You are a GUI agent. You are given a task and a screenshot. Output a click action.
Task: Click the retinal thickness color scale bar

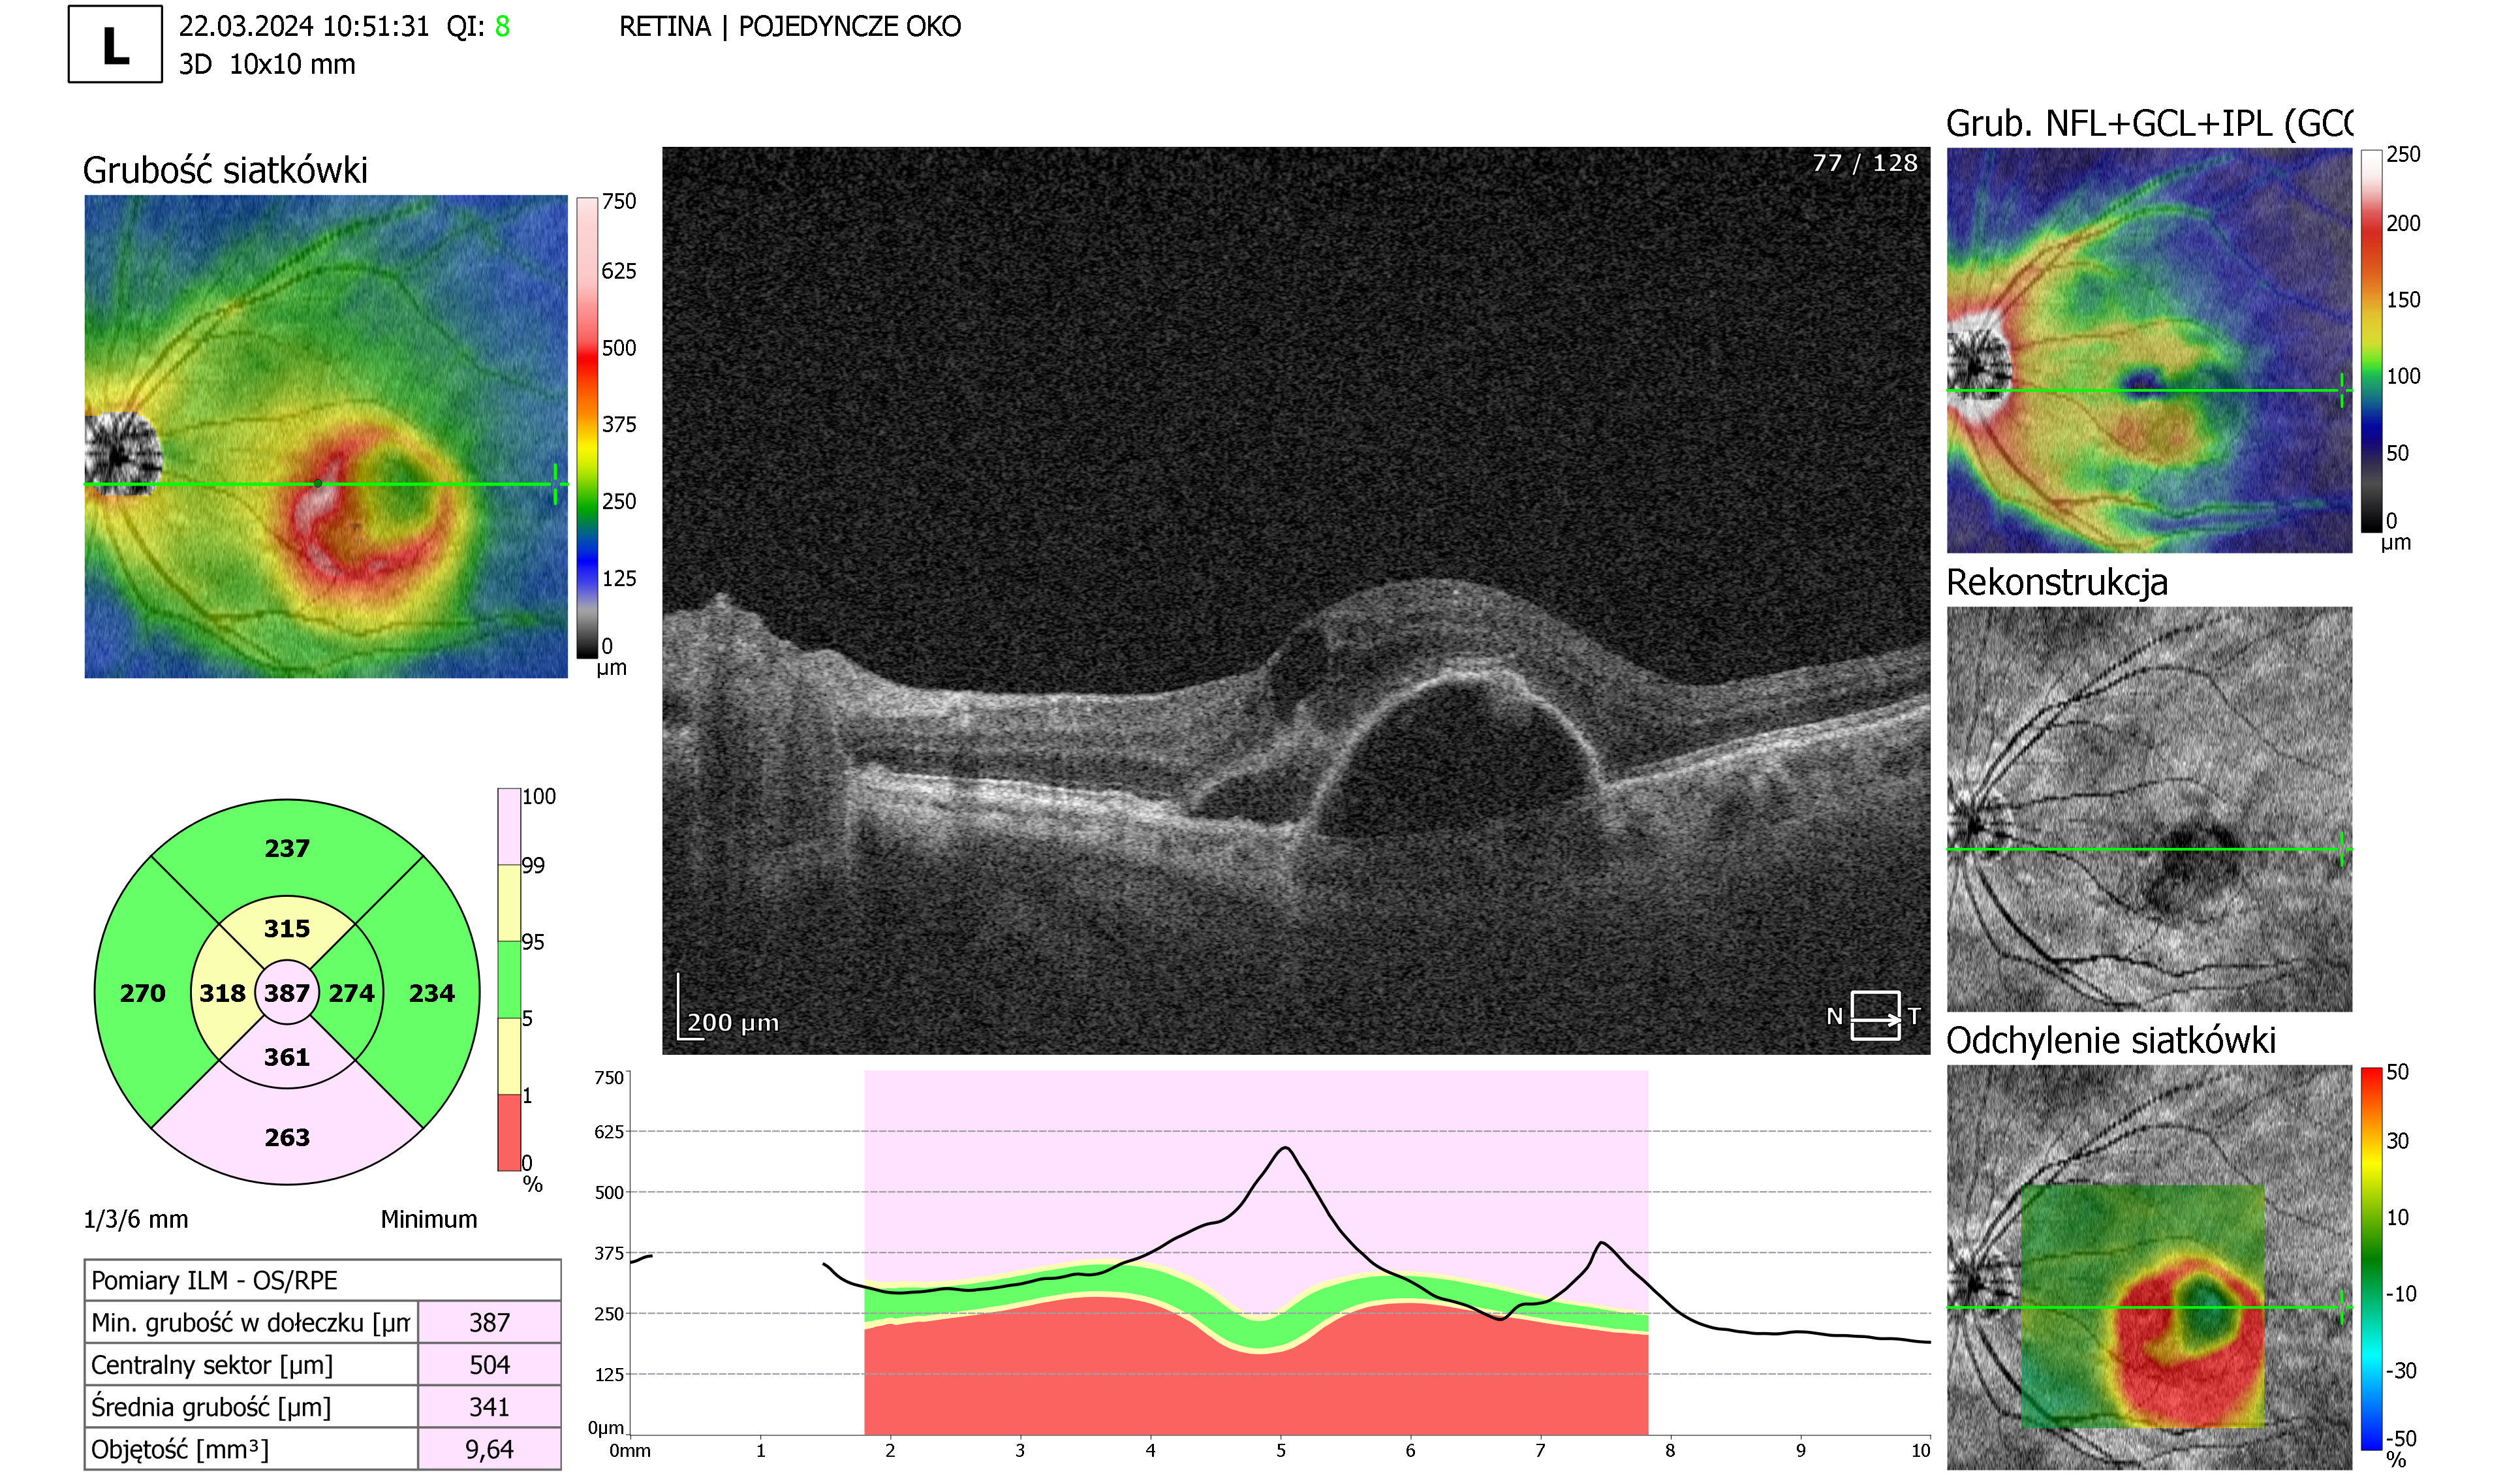(x=587, y=427)
